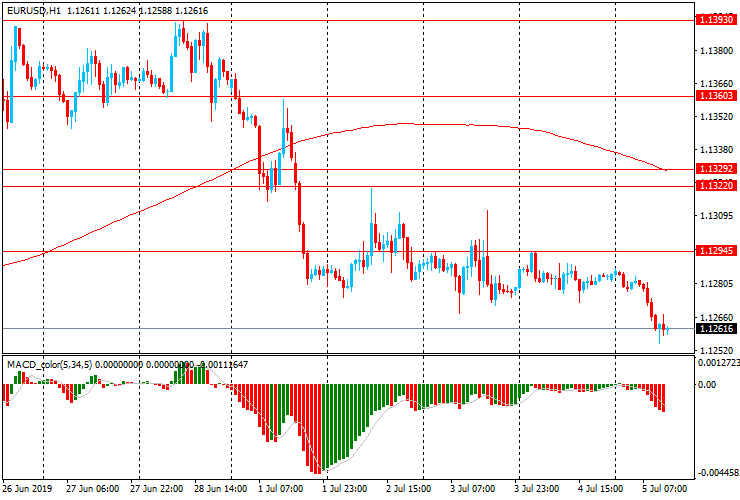Click the MACD_color(5,34,5) indicator label
The image size is (740, 500).
click(49, 364)
